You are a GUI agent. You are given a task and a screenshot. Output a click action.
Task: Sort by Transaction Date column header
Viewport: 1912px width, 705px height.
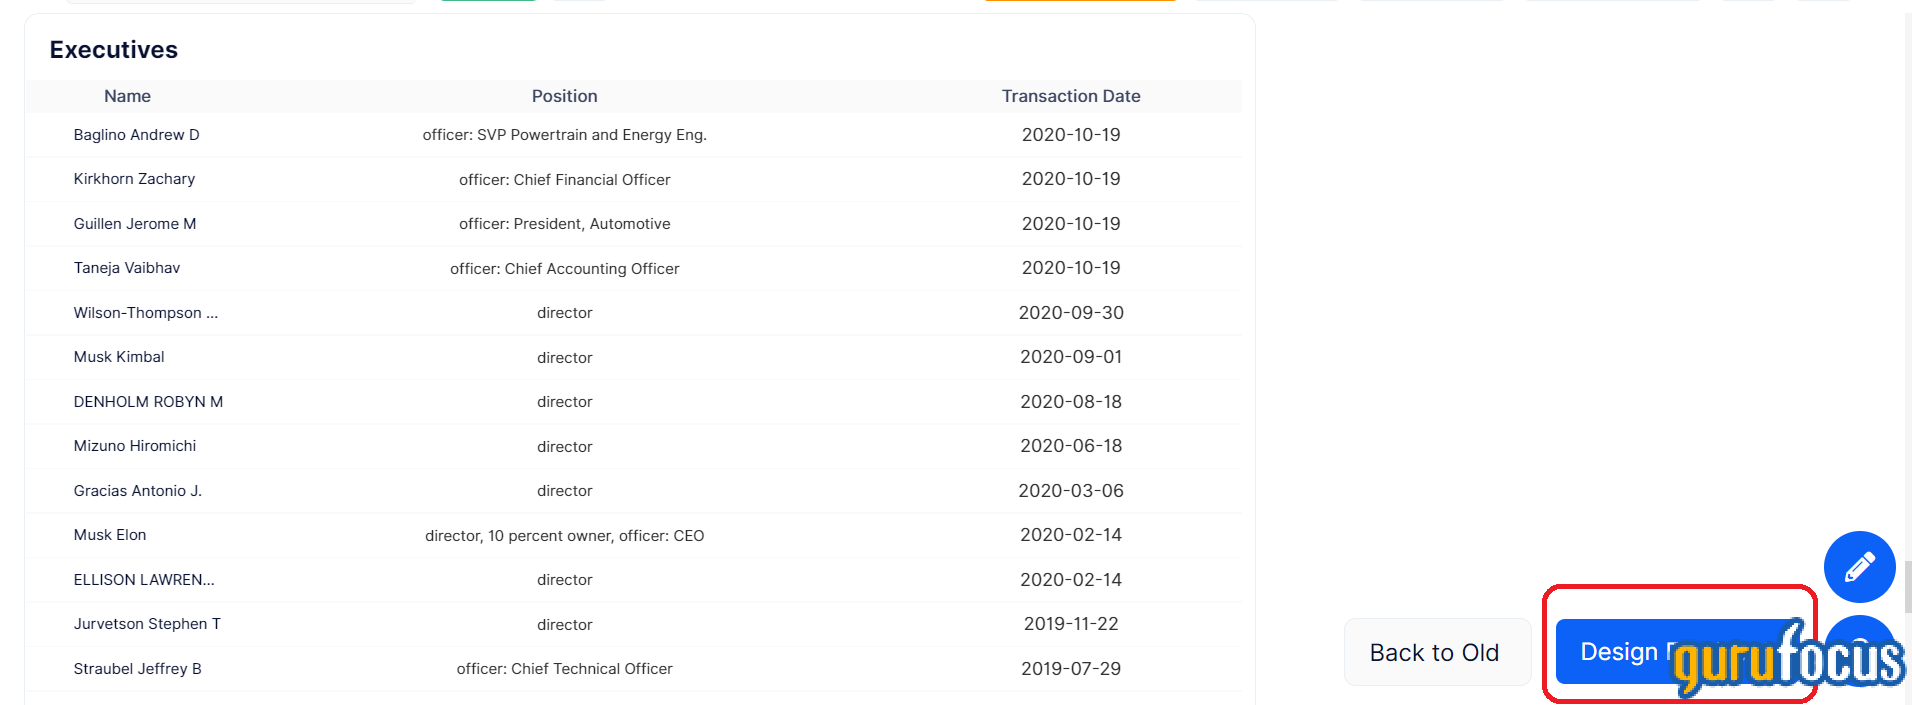(1070, 96)
